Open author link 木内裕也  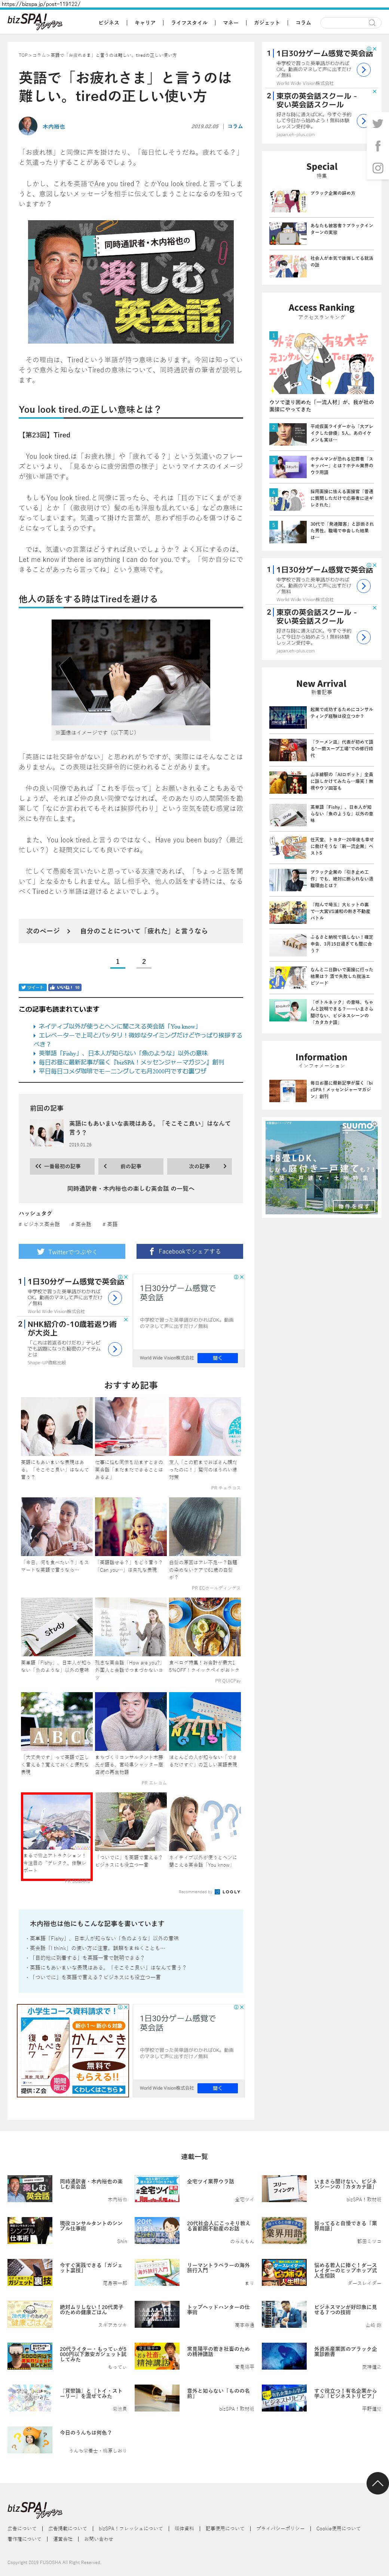54,127
